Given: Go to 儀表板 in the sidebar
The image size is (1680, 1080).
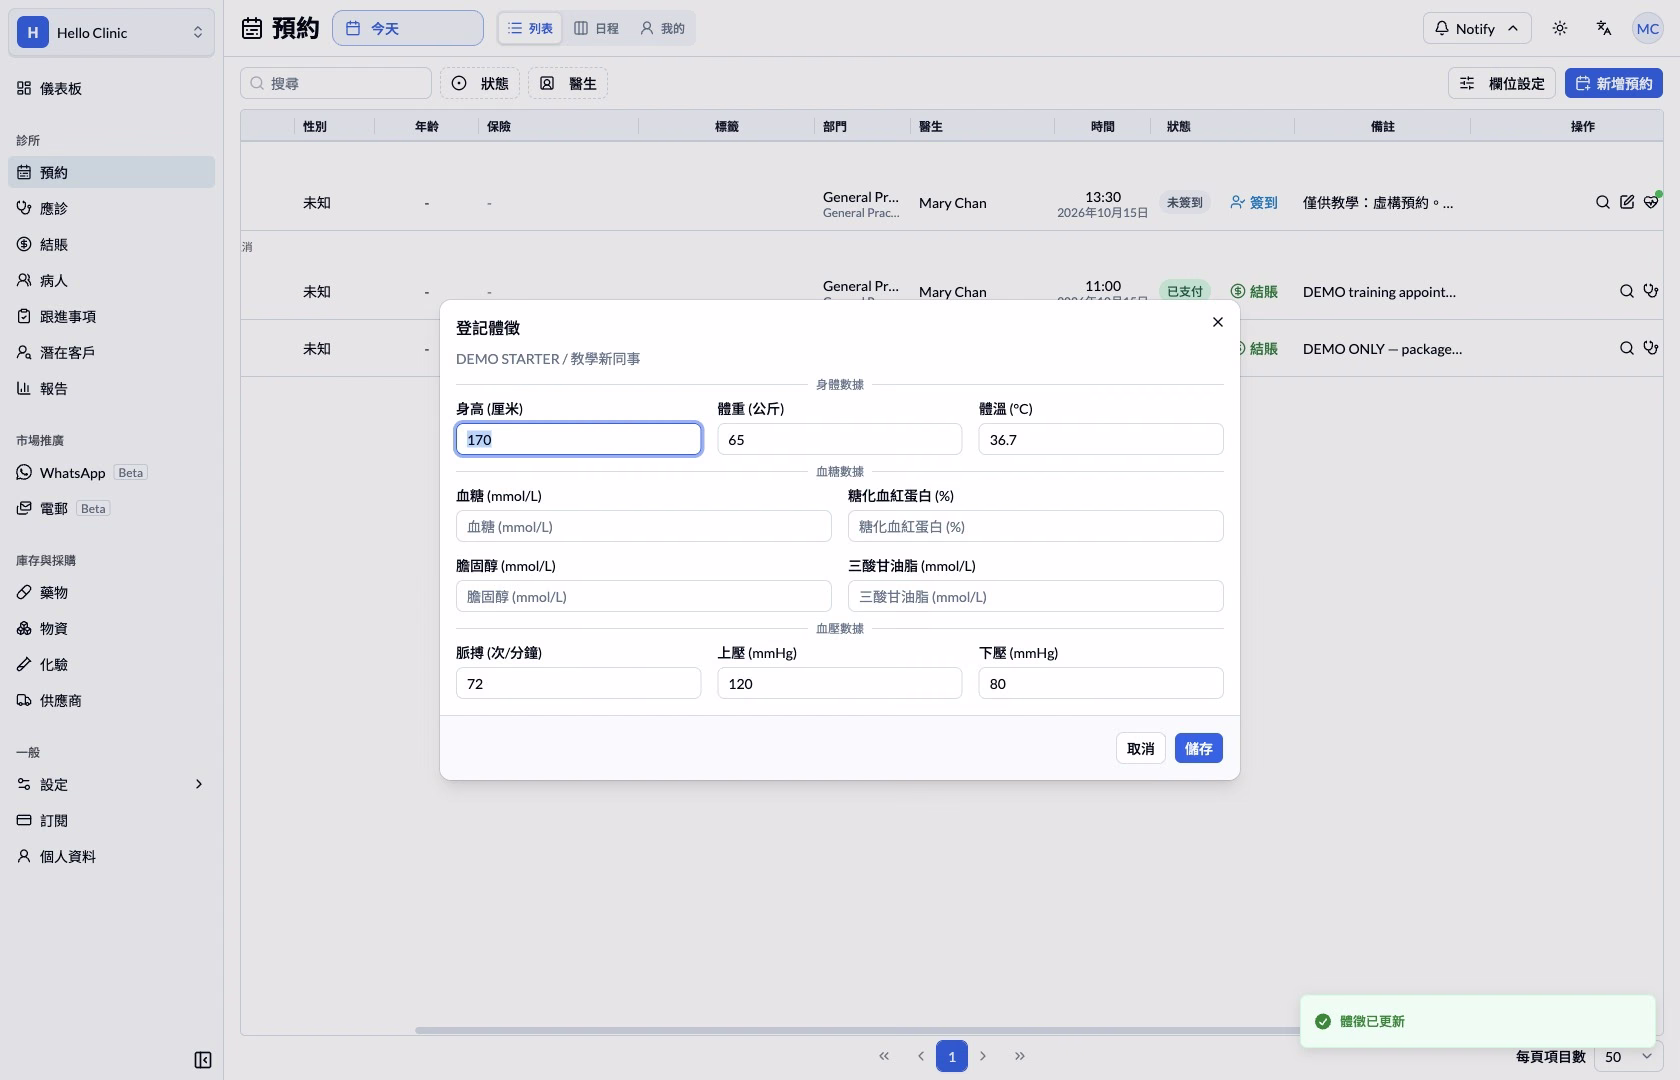Looking at the screenshot, I should [x=111, y=88].
